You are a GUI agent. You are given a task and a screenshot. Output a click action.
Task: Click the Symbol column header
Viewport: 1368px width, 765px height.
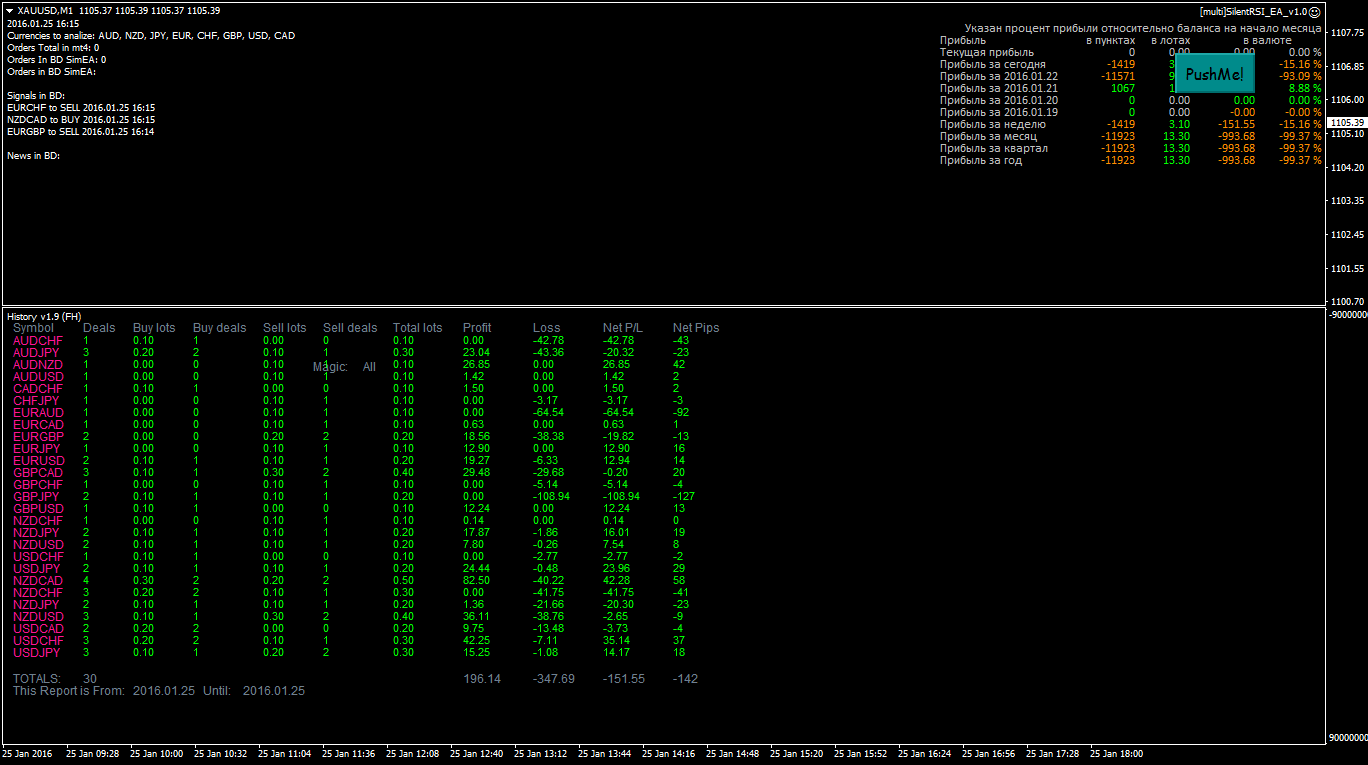pyautogui.click(x=33, y=328)
